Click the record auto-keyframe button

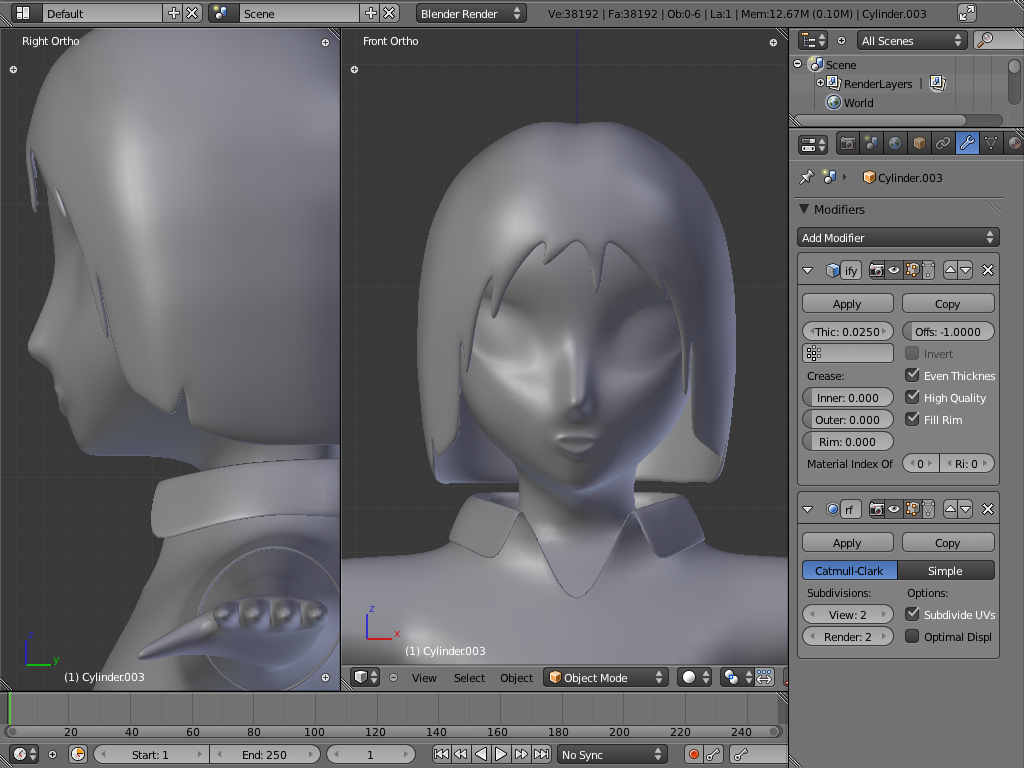click(x=693, y=754)
